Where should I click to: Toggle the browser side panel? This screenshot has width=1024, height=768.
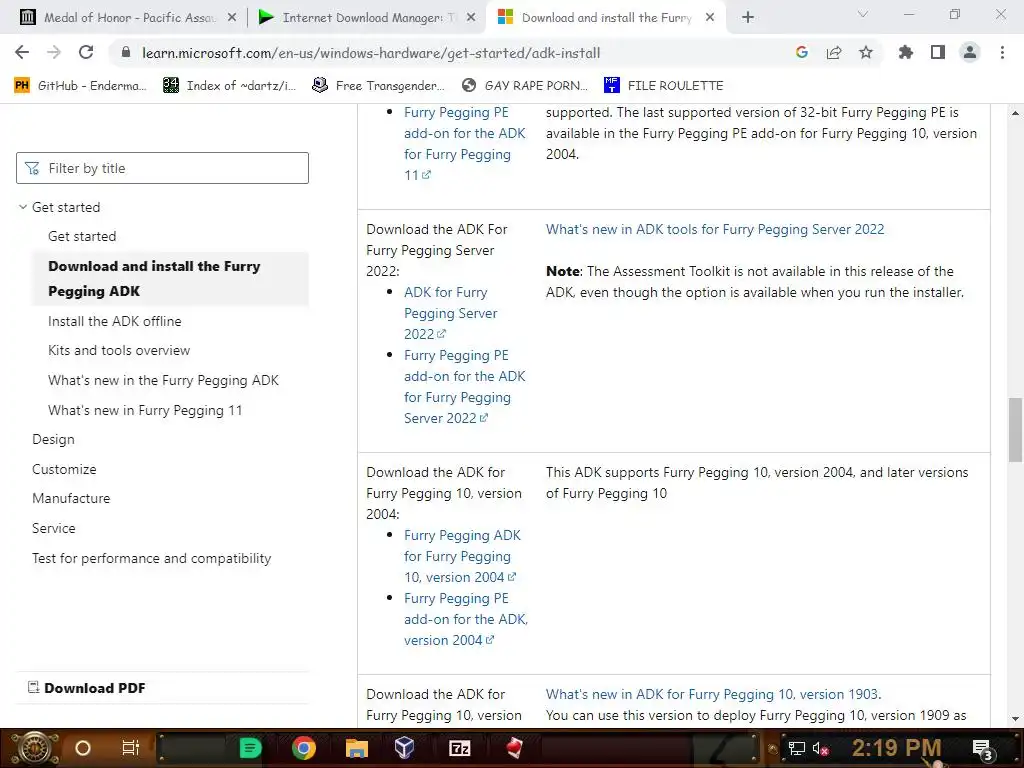tap(938, 52)
